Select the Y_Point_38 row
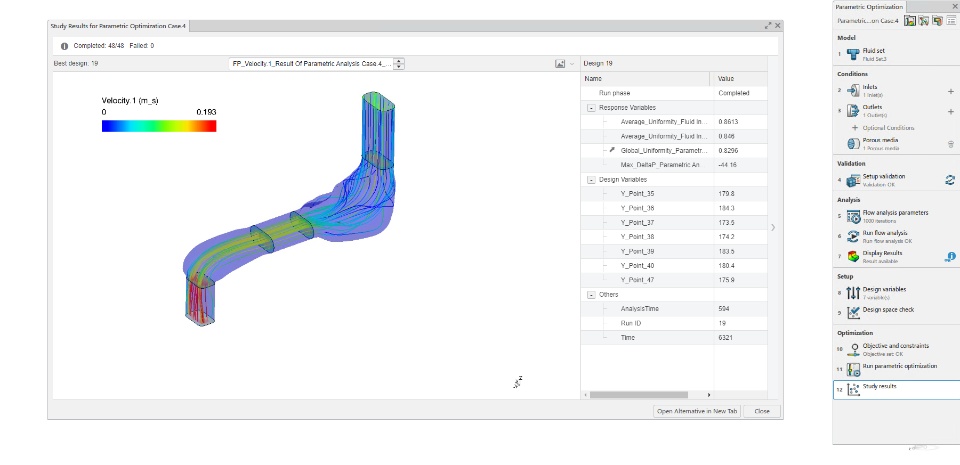 click(x=674, y=237)
